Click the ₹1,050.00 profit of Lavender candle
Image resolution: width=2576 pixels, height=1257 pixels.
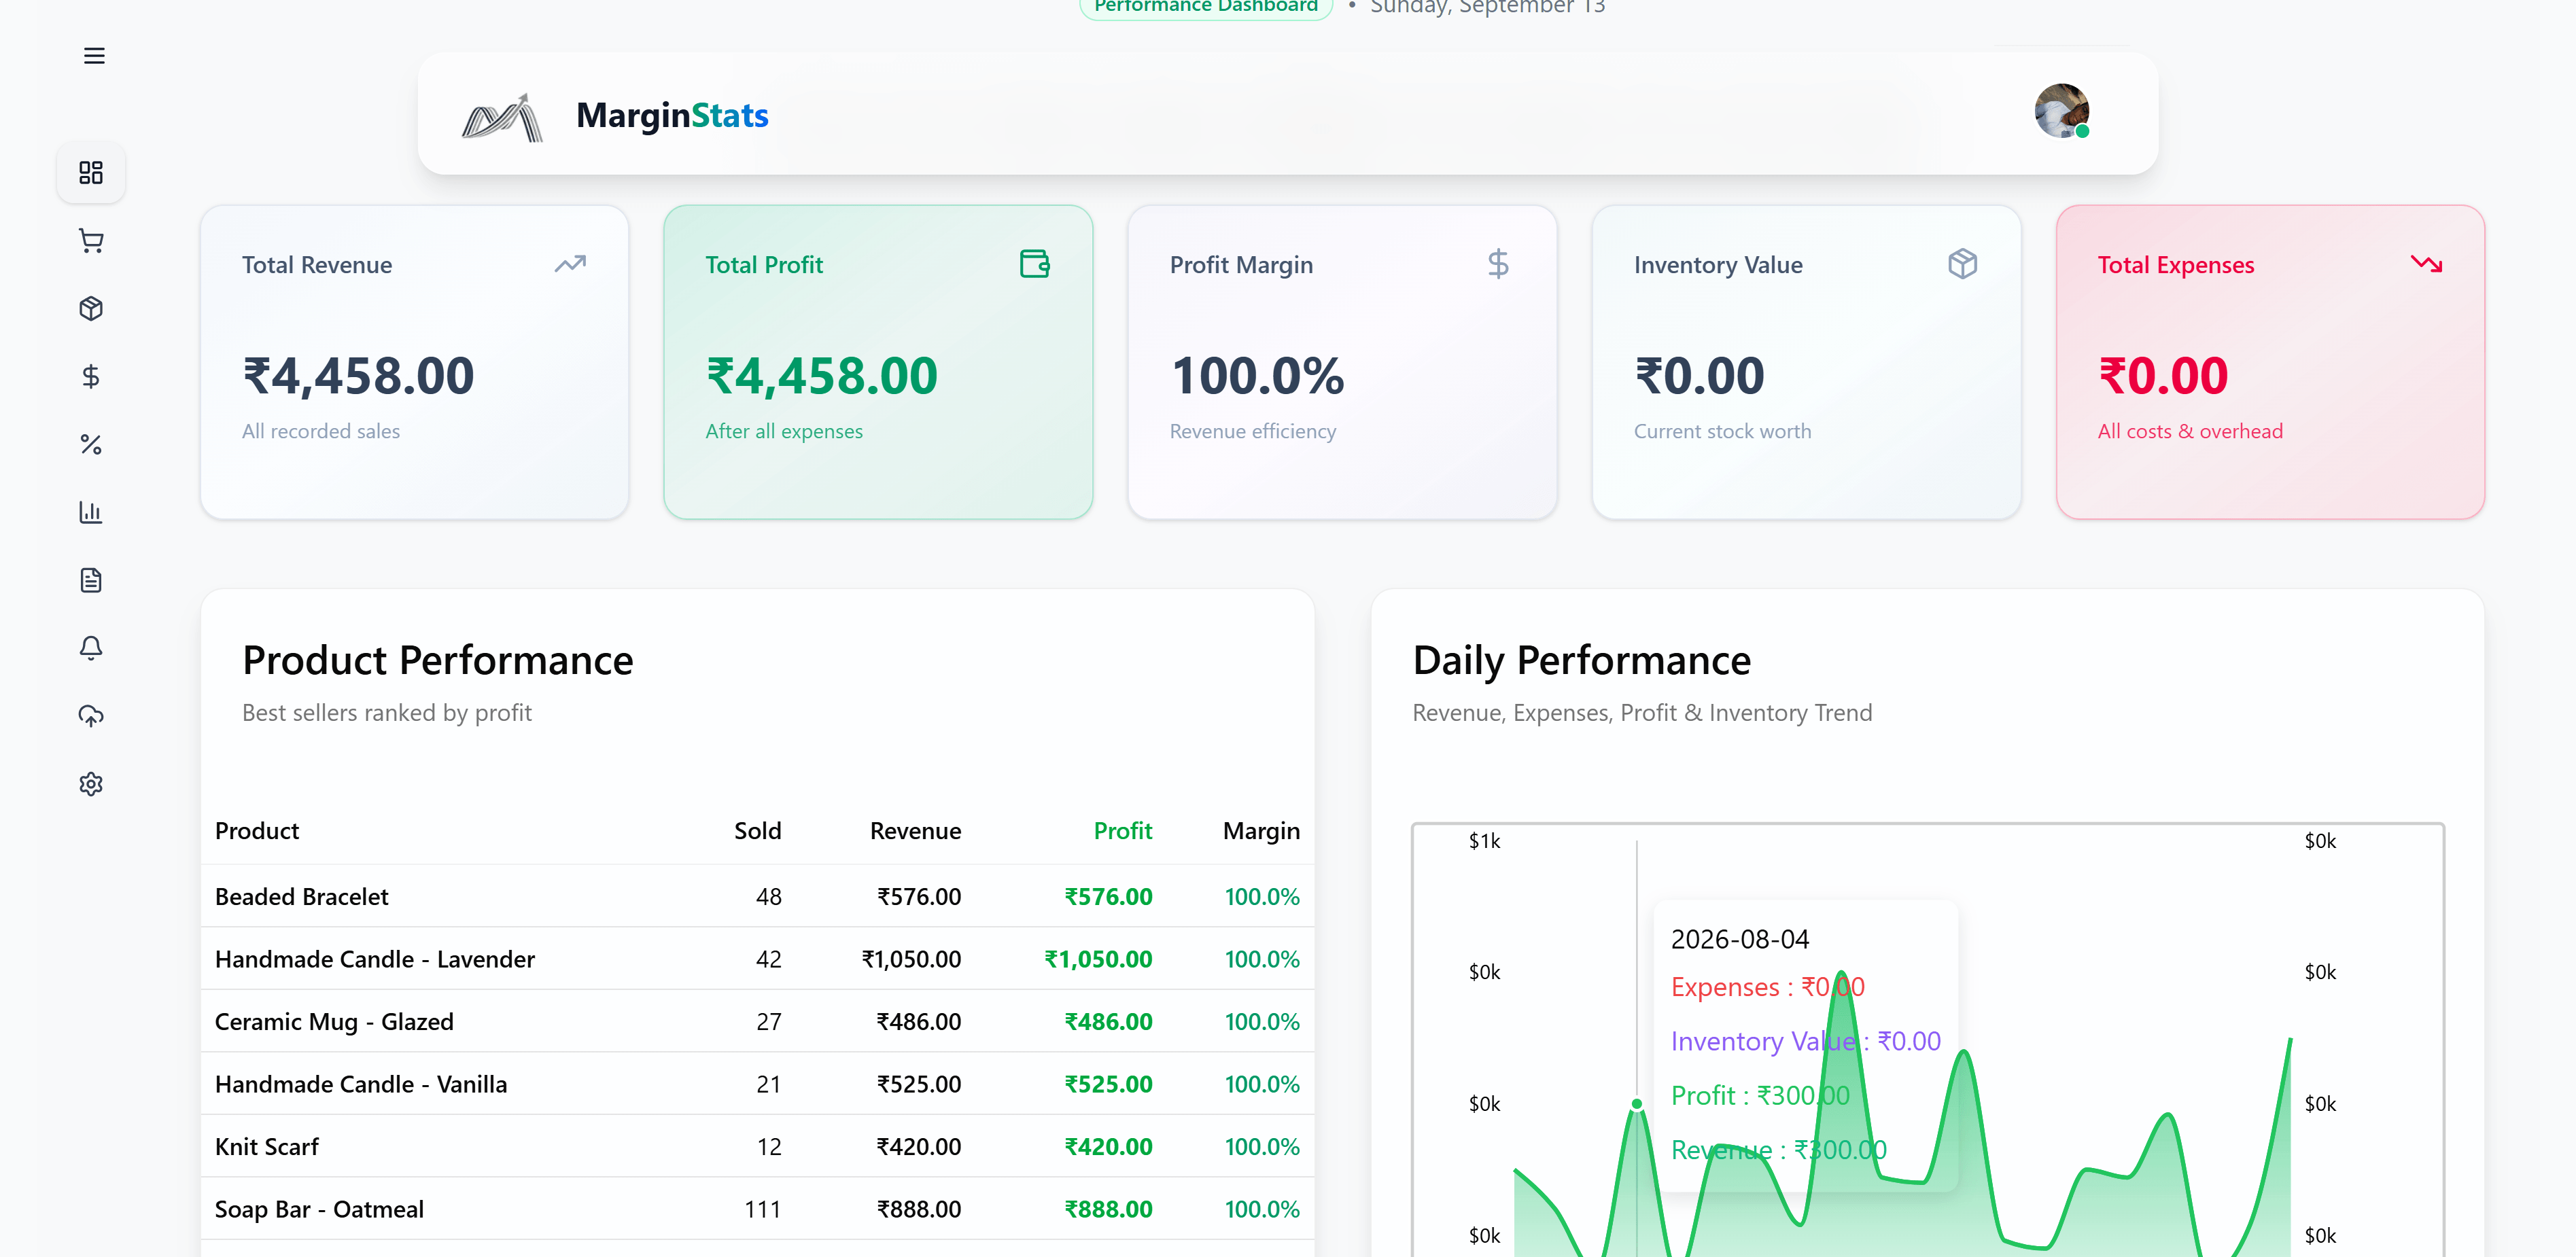click(1098, 959)
